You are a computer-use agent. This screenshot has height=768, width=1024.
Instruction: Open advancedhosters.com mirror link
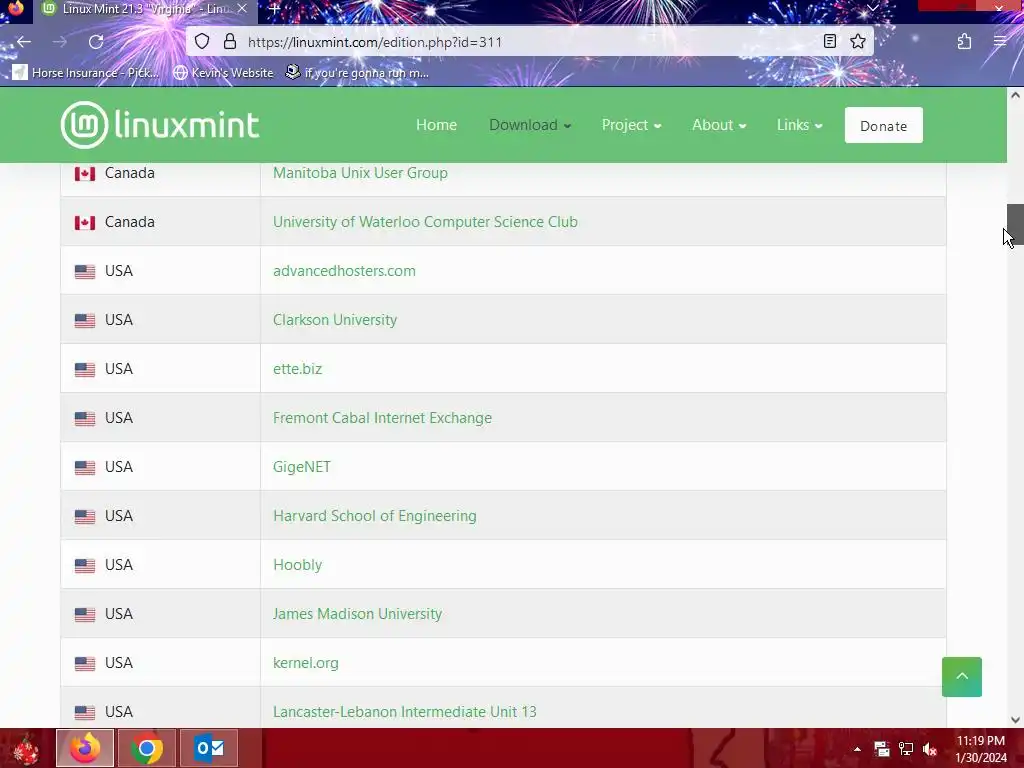pyautogui.click(x=344, y=271)
